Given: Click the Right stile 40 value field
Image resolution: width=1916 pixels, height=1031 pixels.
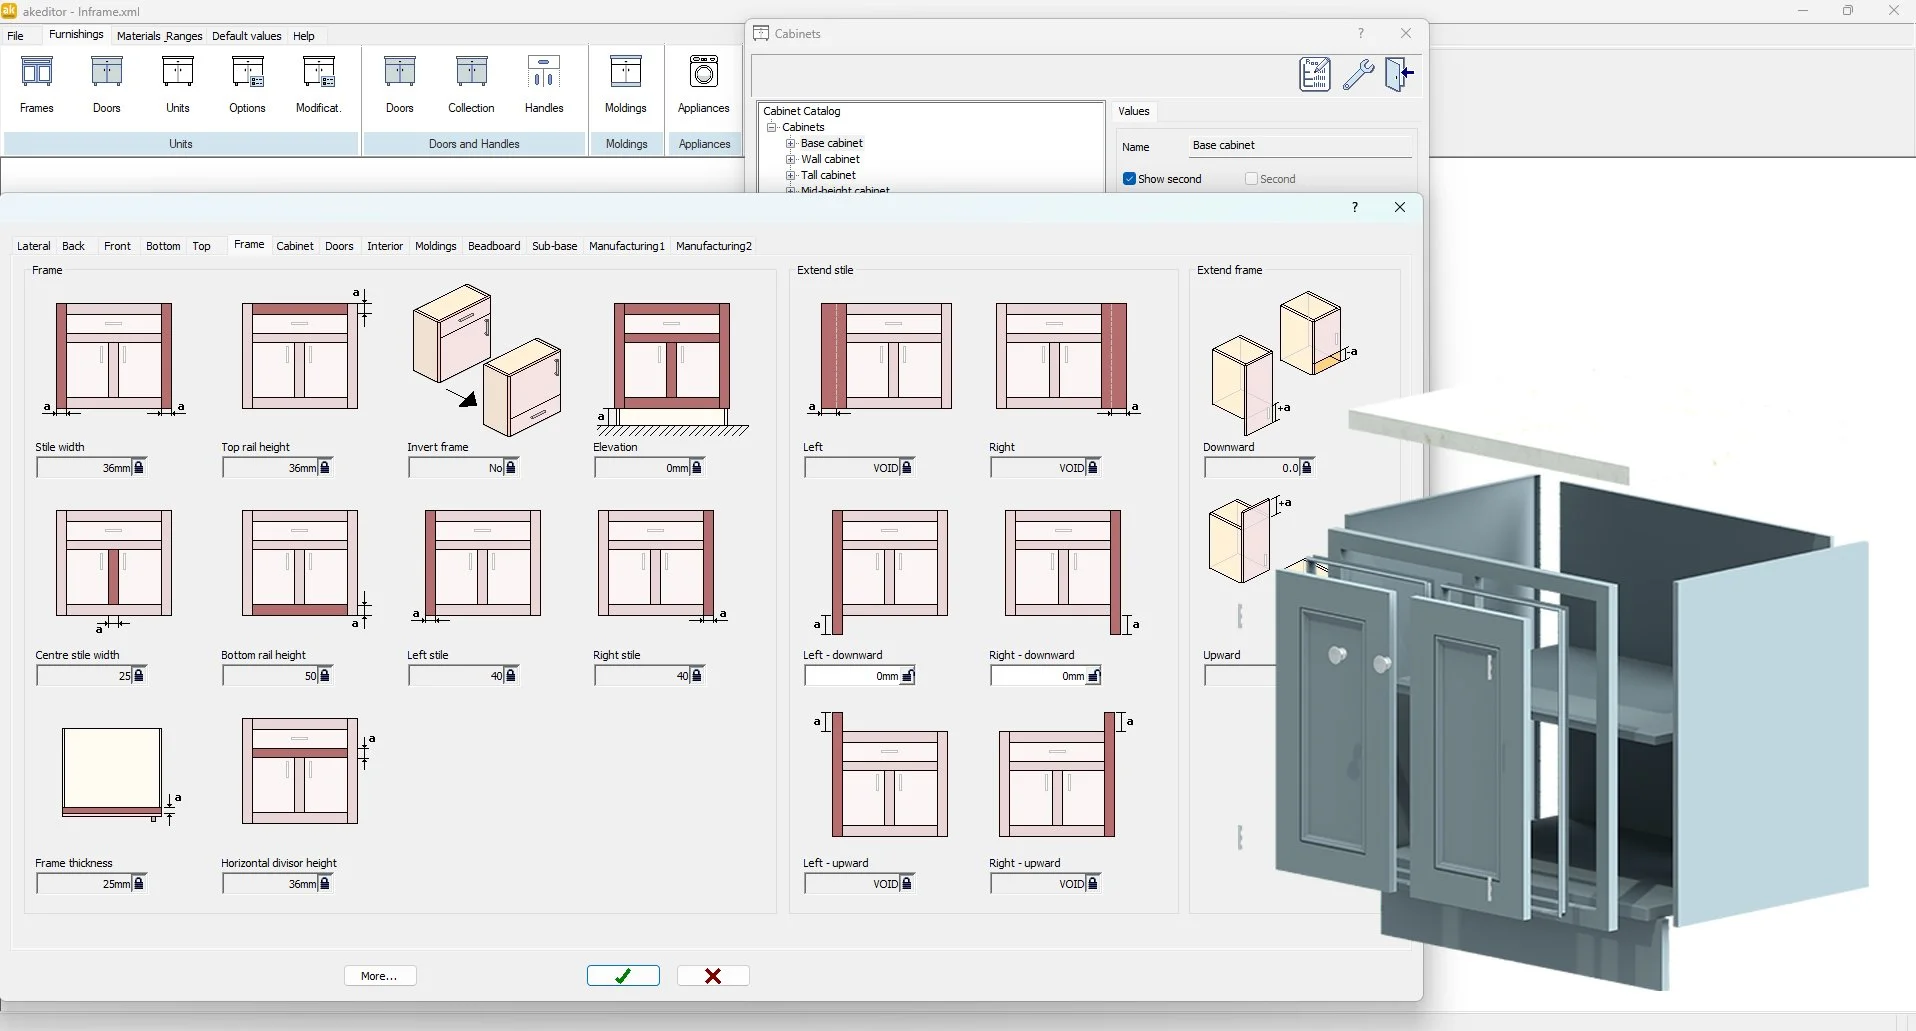Looking at the screenshot, I should pos(643,676).
